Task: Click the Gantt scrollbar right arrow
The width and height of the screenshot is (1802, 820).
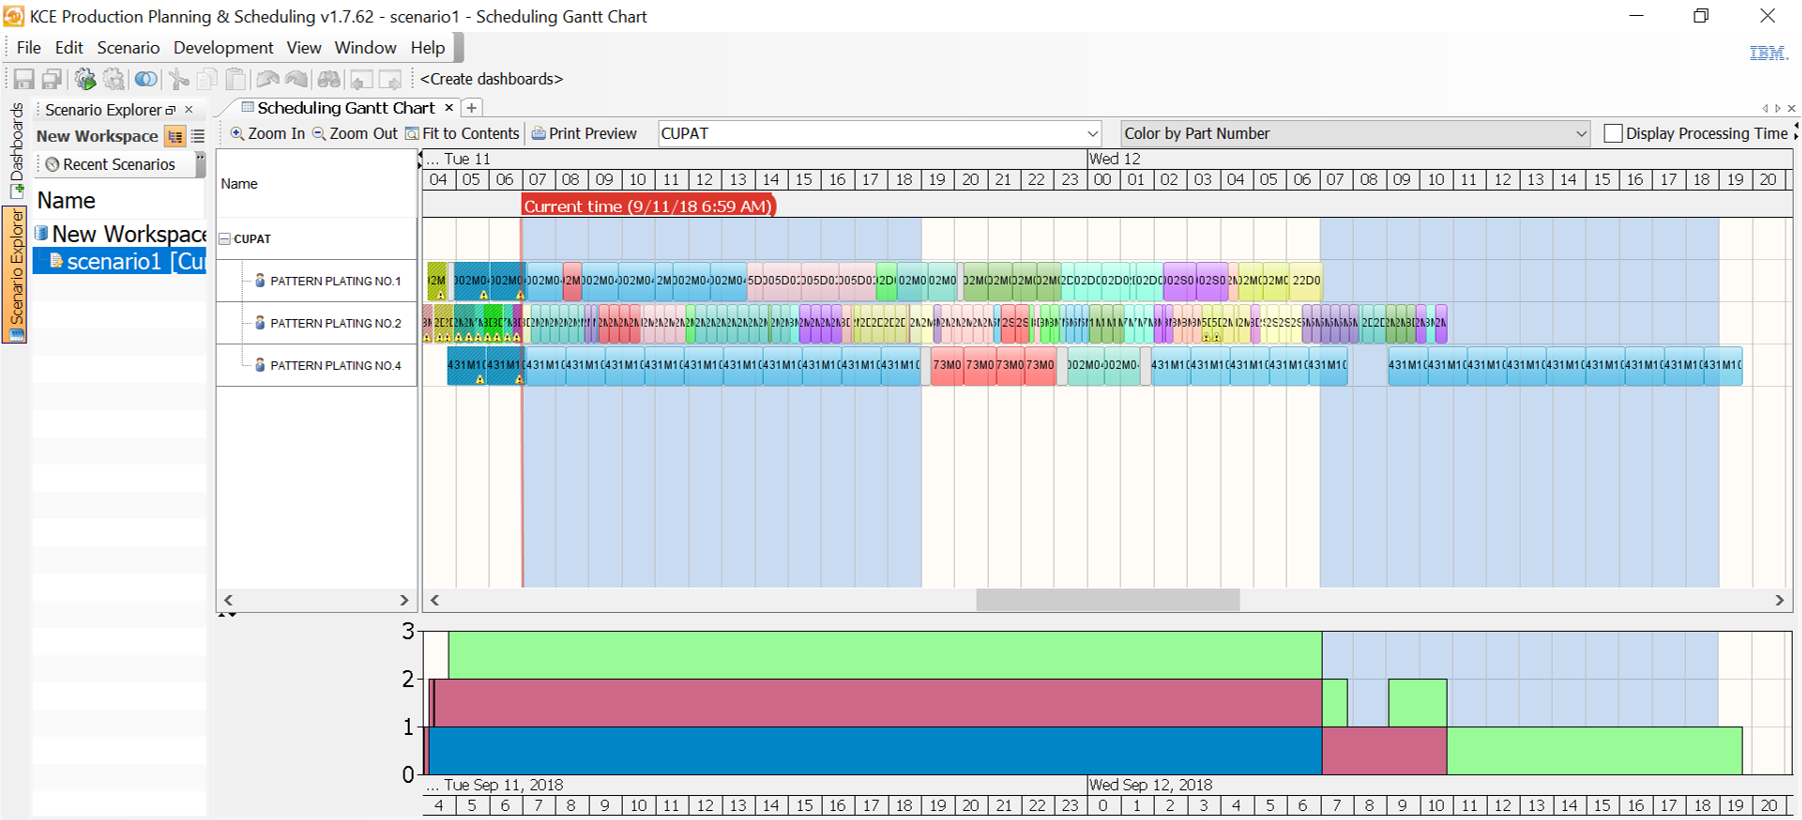Action: [x=1780, y=600]
